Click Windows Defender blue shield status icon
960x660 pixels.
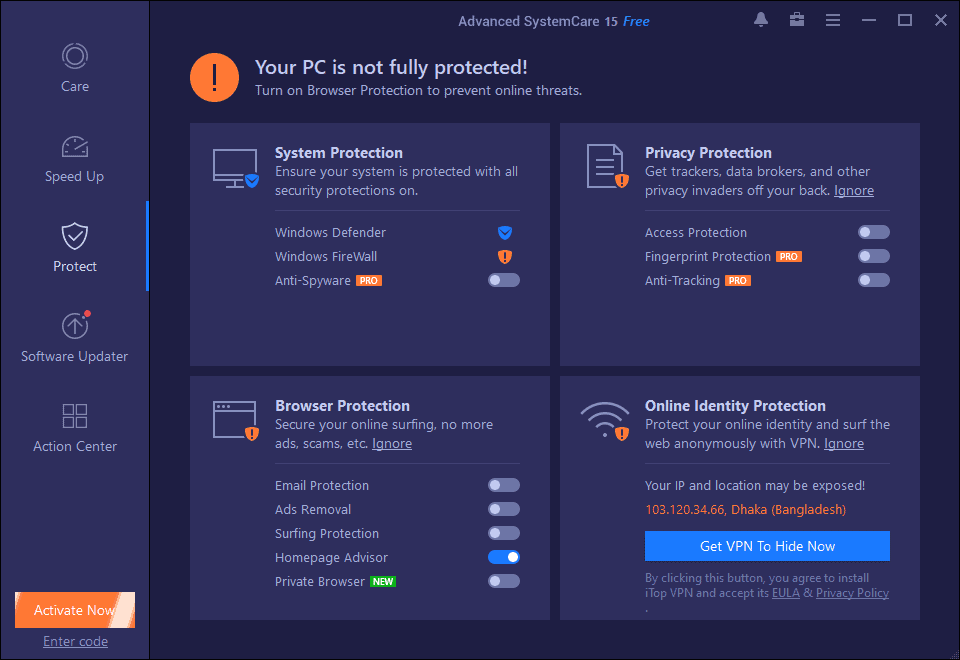click(504, 233)
